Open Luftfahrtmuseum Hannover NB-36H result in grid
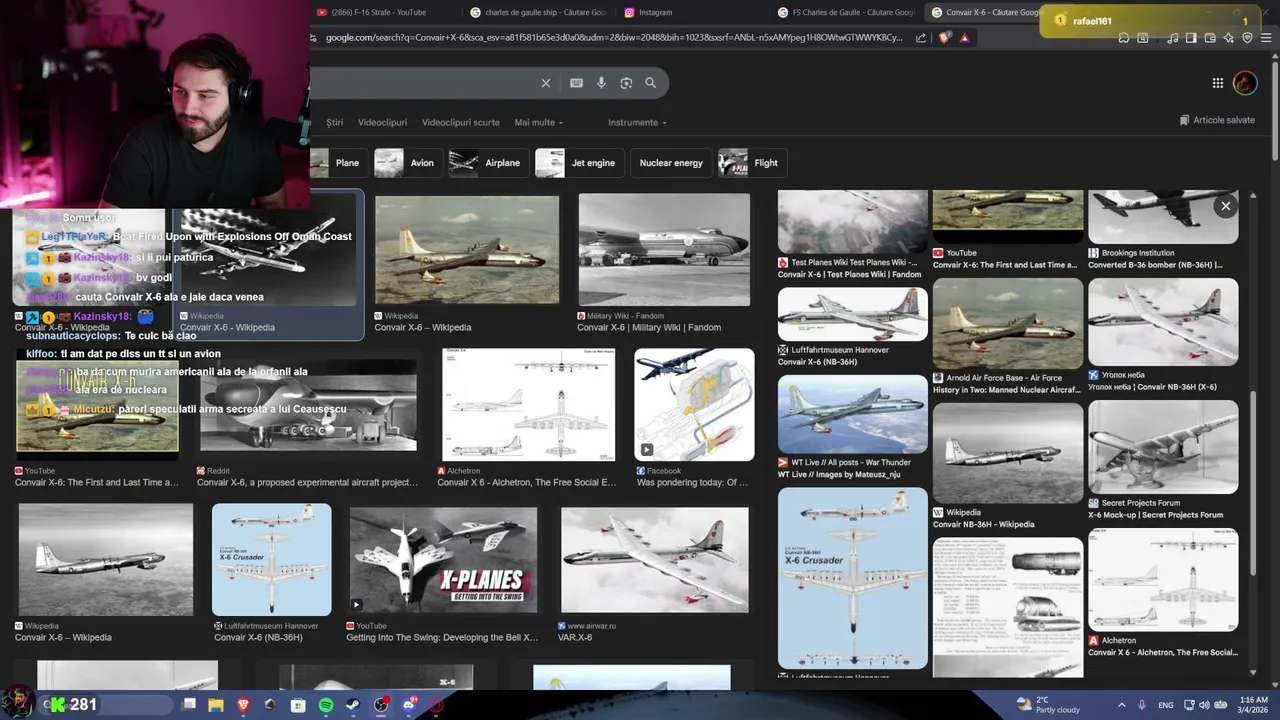Viewport: 1280px width, 720px height. (x=271, y=560)
